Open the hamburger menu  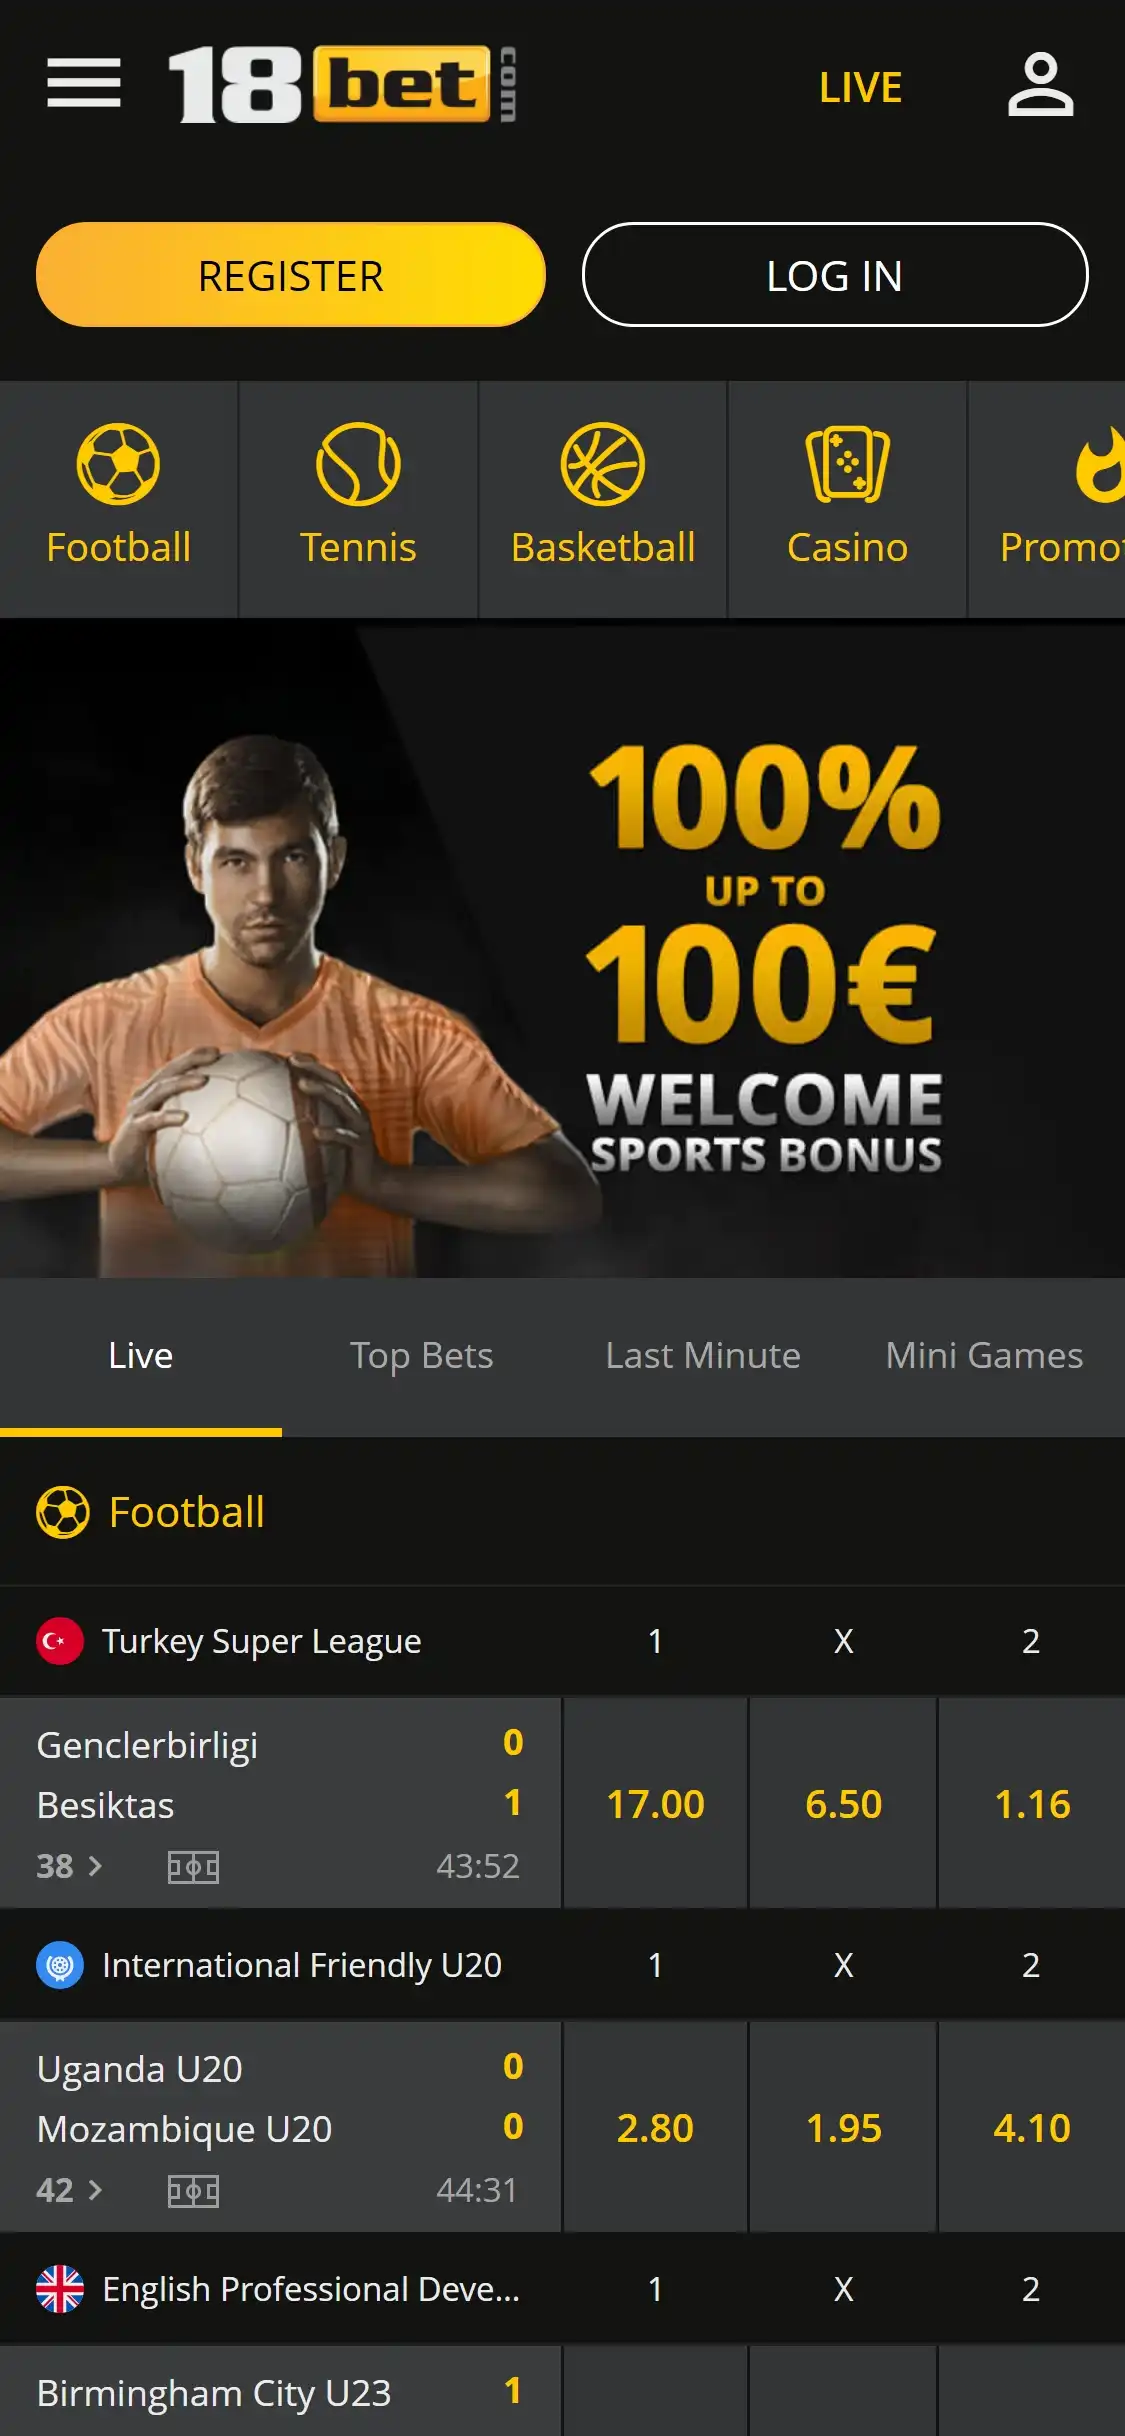(84, 83)
